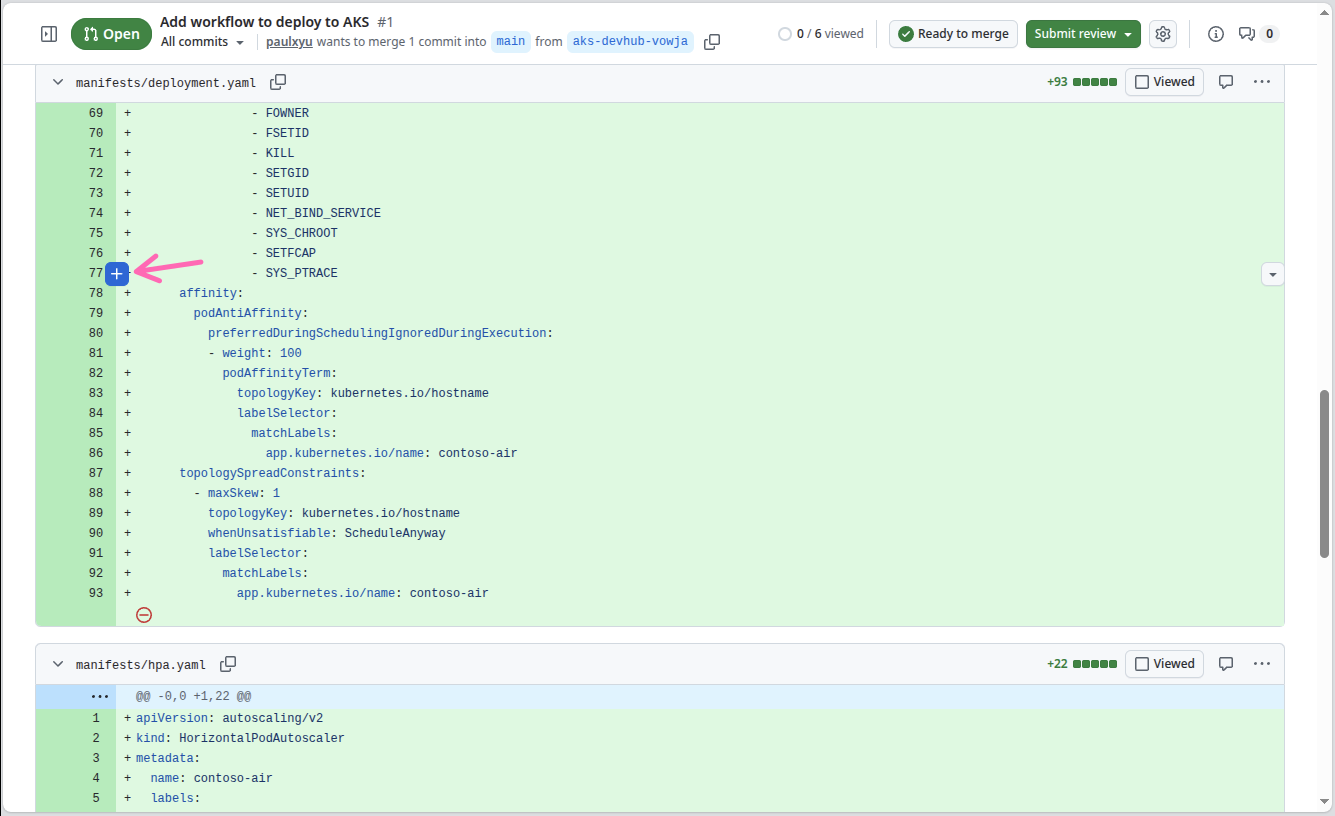This screenshot has width=1335, height=816.
Task: Open manifests/deployment.yaml file link
Action: 166,83
